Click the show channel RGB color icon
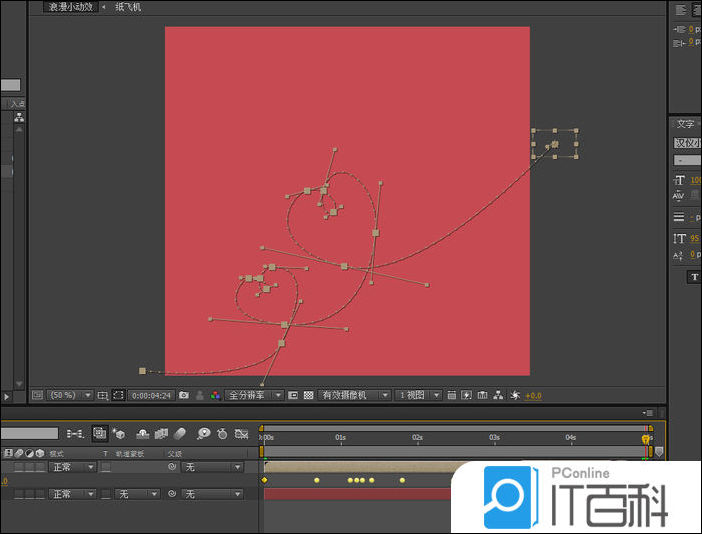 pyautogui.click(x=215, y=395)
